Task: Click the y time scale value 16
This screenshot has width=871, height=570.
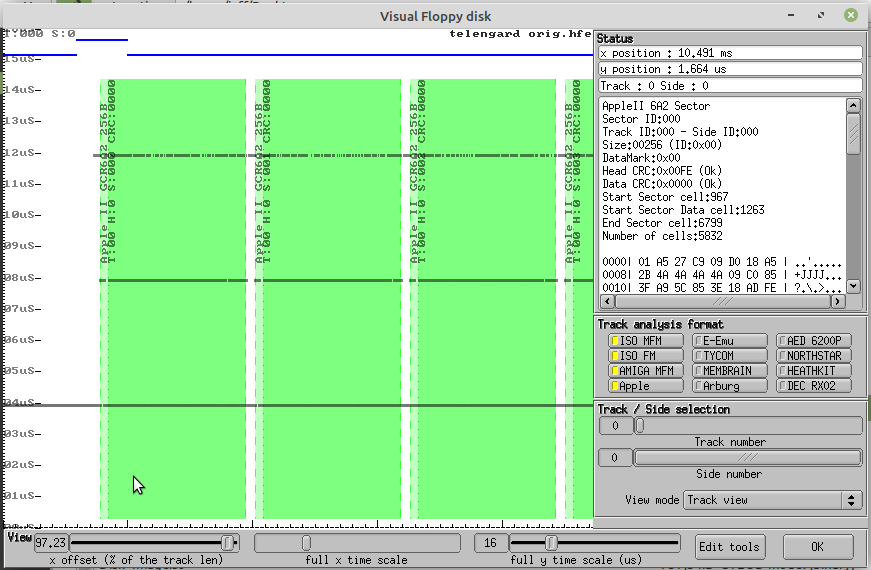Action: [490, 543]
